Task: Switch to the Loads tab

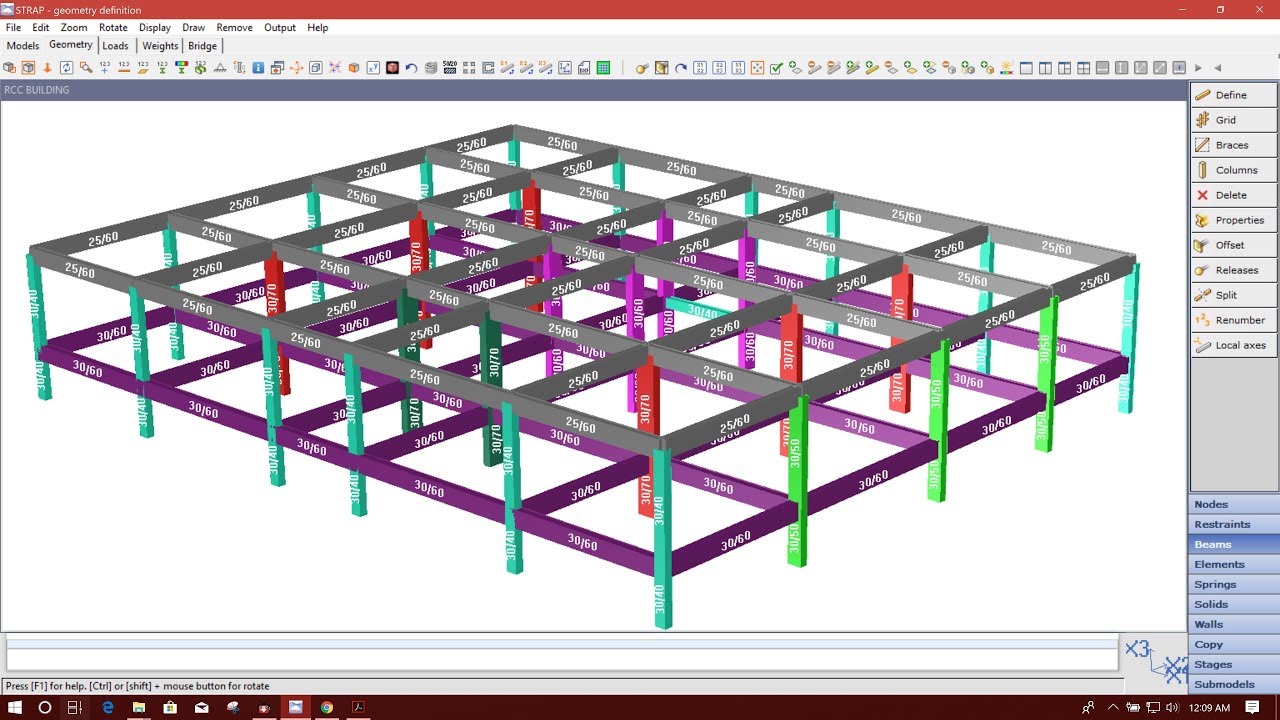Action: (x=116, y=45)
